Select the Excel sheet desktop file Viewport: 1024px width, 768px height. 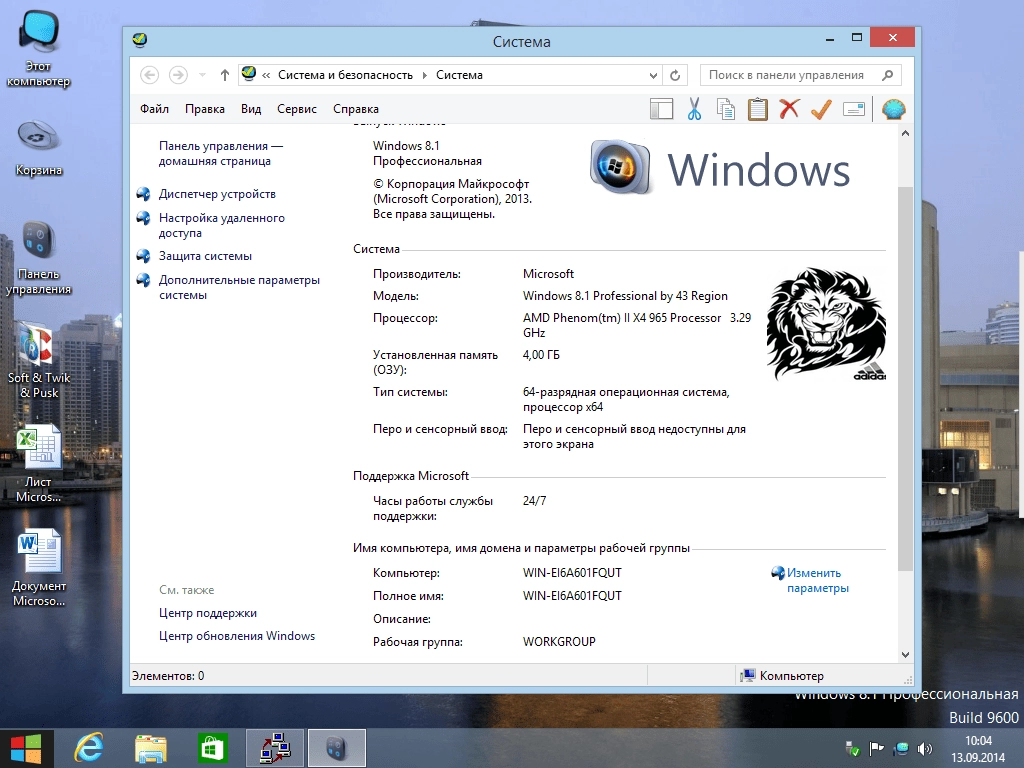point(39,464)
